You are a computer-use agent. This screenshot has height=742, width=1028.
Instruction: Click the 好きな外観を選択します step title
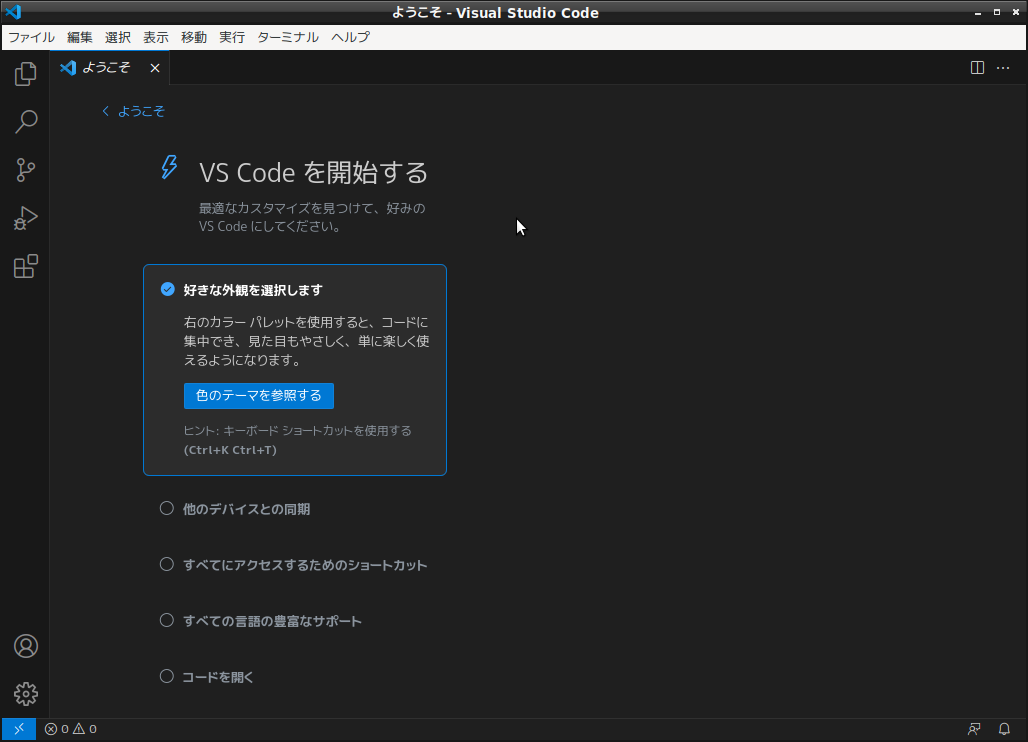(x=253, y=290)
